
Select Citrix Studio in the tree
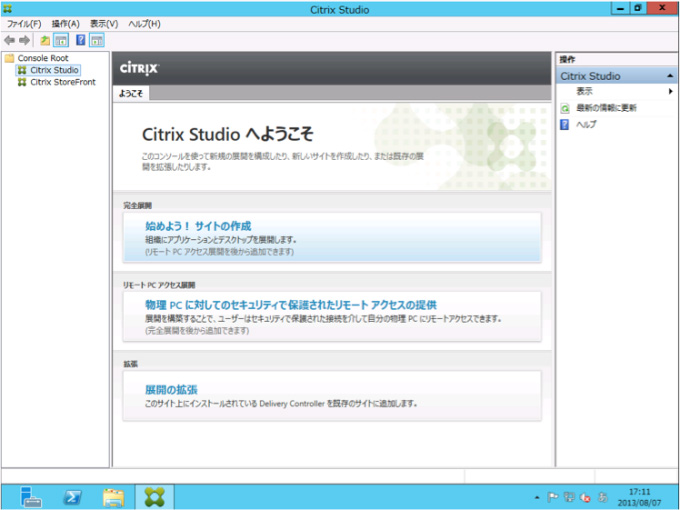54,70
